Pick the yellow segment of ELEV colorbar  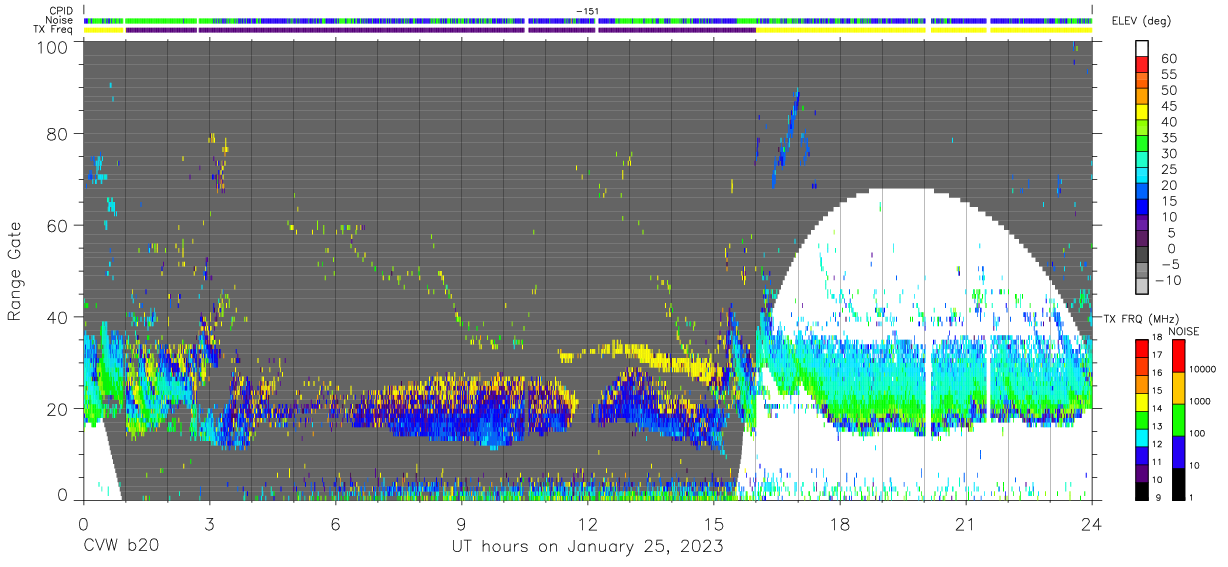1143,111
